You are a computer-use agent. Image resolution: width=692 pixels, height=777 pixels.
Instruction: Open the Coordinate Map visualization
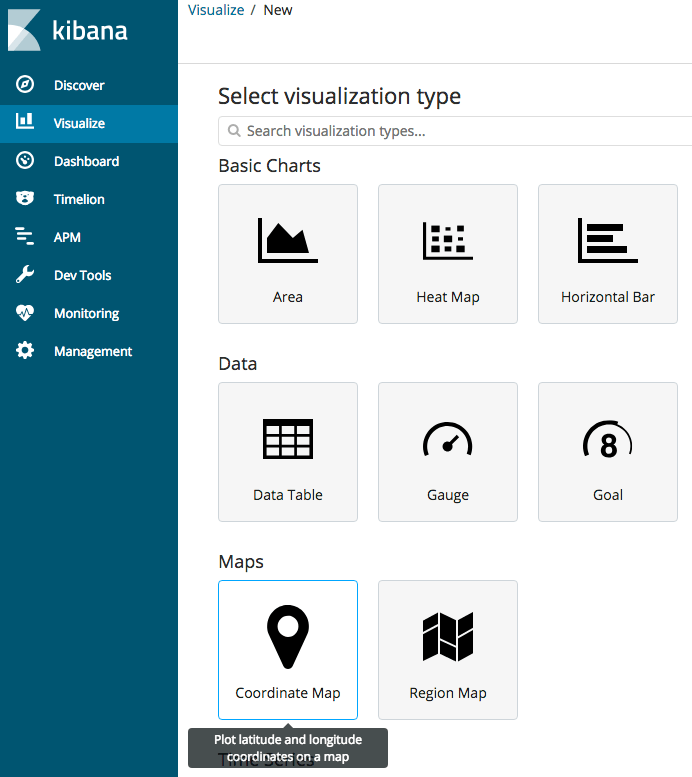pos(288,650)
